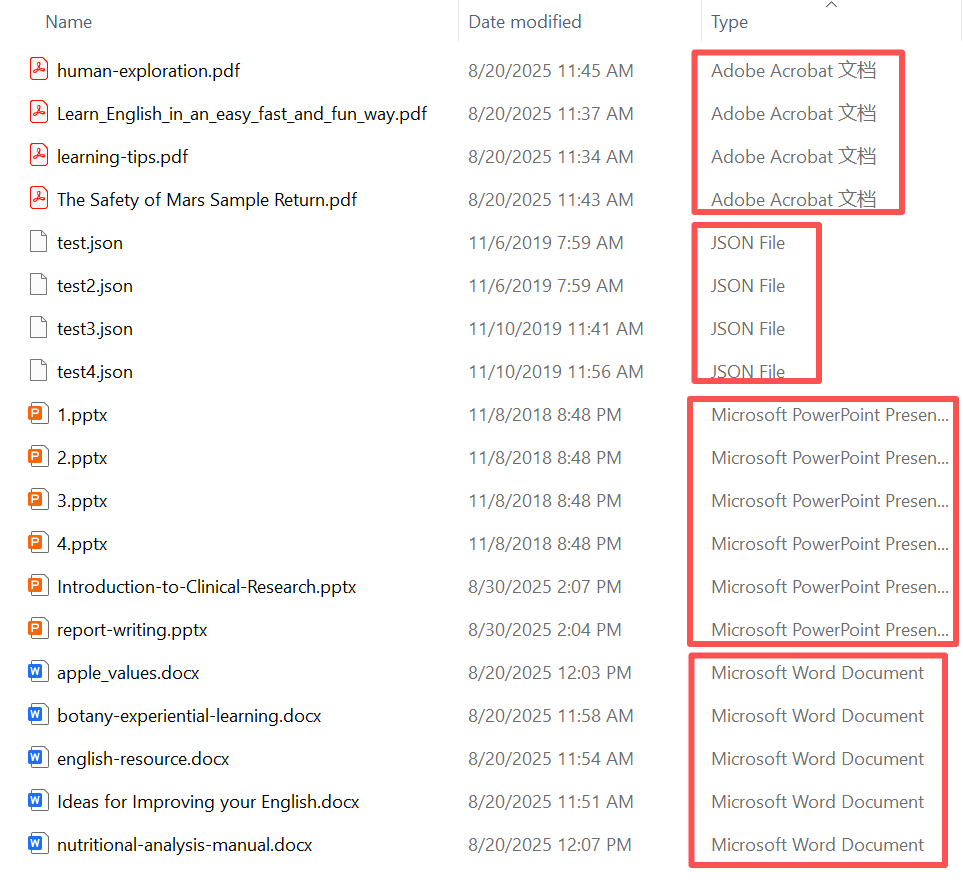The width and height of the screenshot is (963, 882).
Task: Select the file name 1.pptx
Action: click(x=82, y=415)
